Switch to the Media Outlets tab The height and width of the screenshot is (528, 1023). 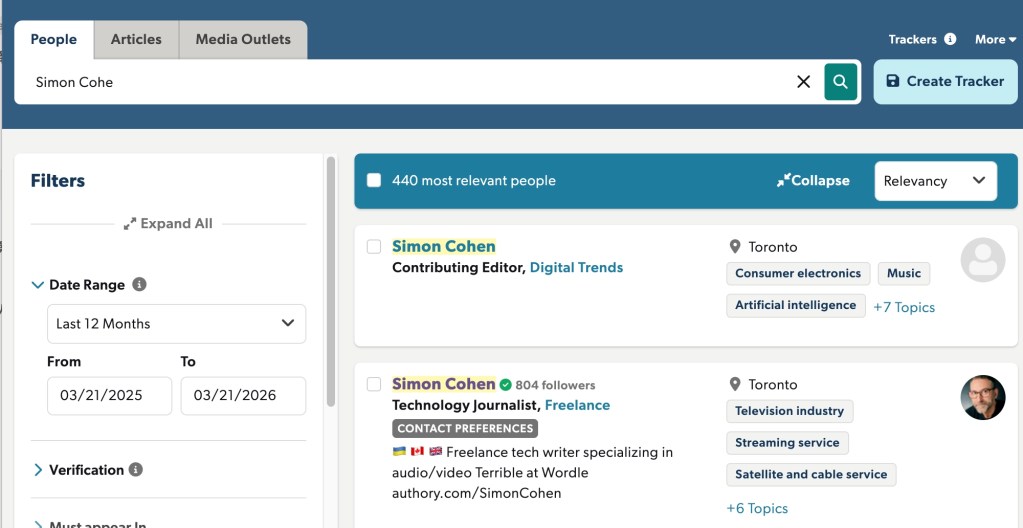click(x=243, y=39)
